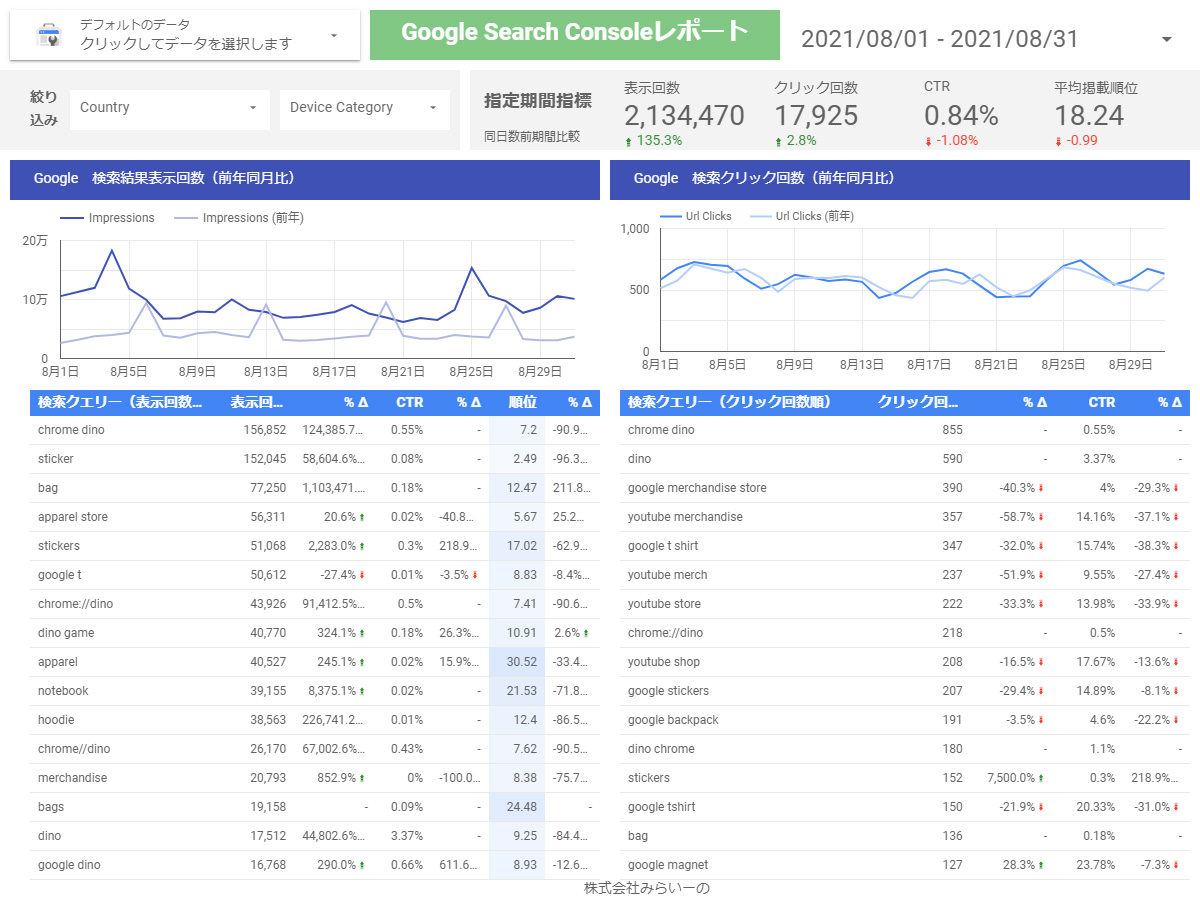Click the red arrow beside -51.9% for youtube merch

[x=1041, y=575]
